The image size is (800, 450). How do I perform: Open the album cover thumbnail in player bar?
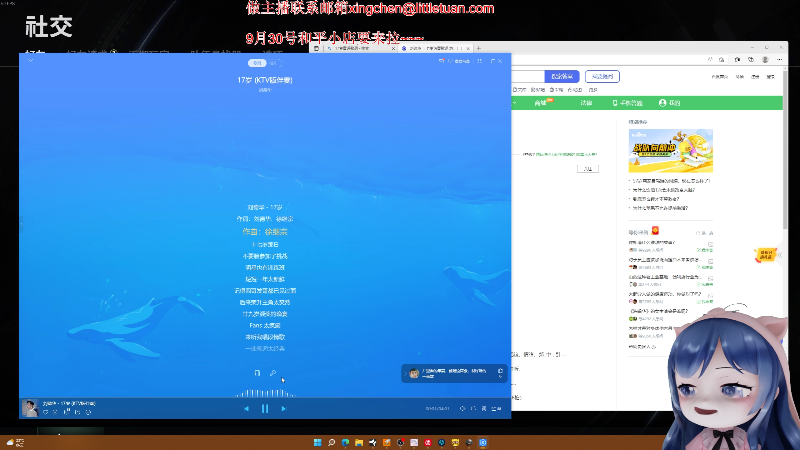pos(30,408)
